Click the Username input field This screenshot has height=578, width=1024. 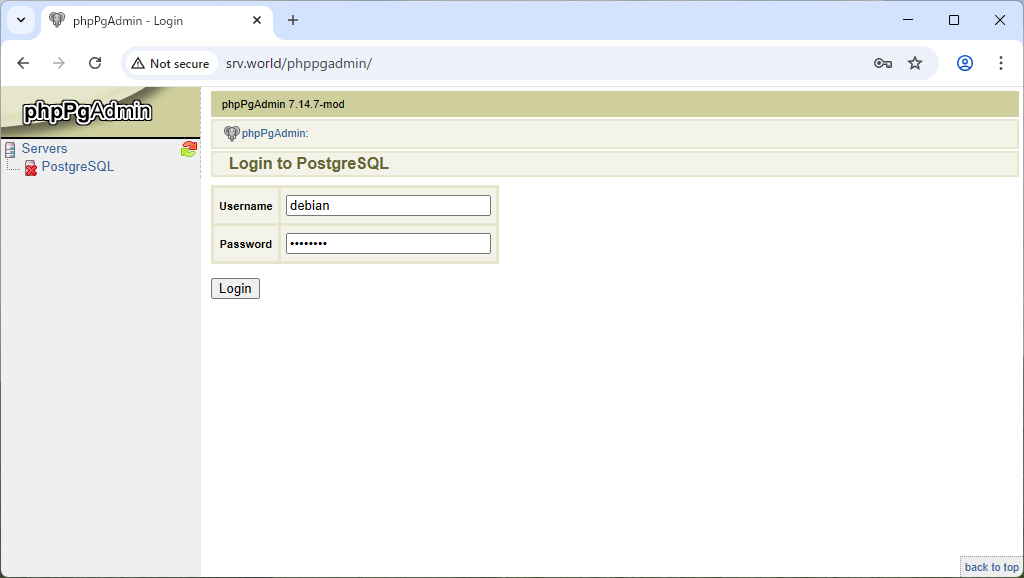click(388, 205)
